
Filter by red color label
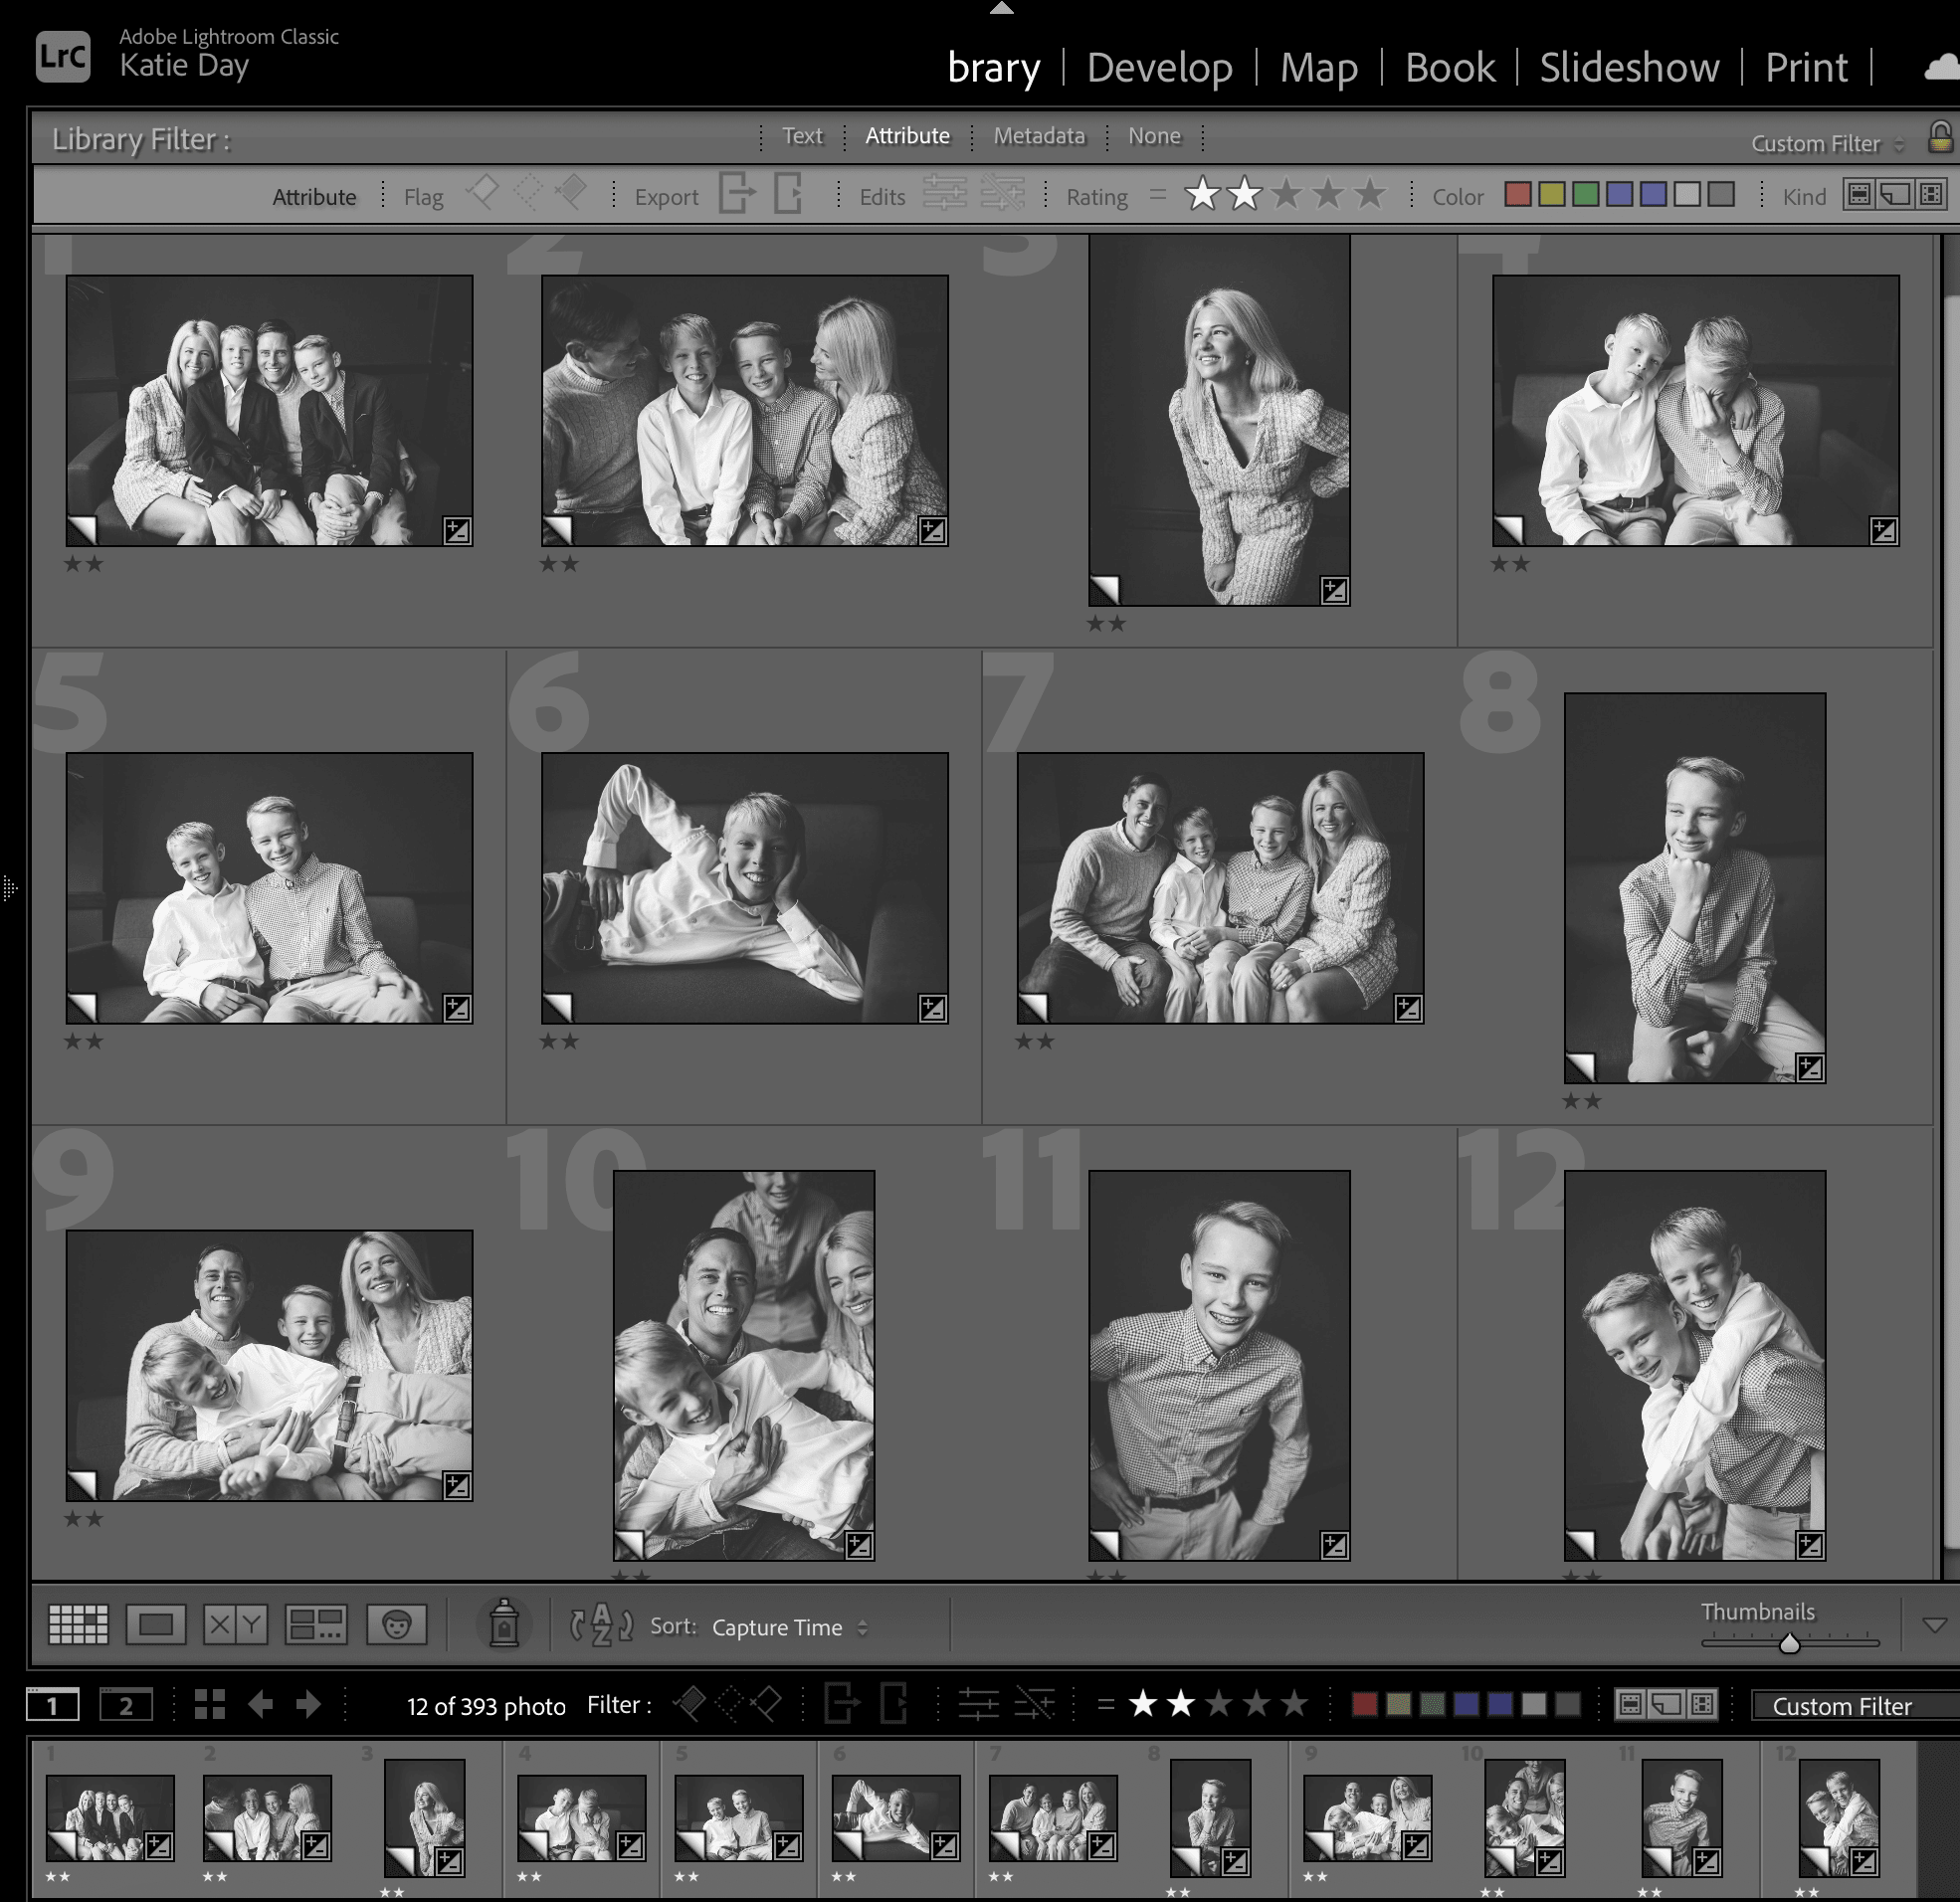tap(1517, 195)
